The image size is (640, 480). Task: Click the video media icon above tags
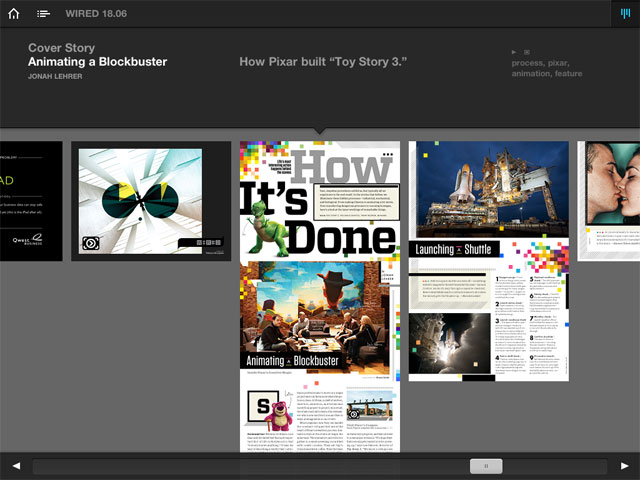click(x=514, y=52)
